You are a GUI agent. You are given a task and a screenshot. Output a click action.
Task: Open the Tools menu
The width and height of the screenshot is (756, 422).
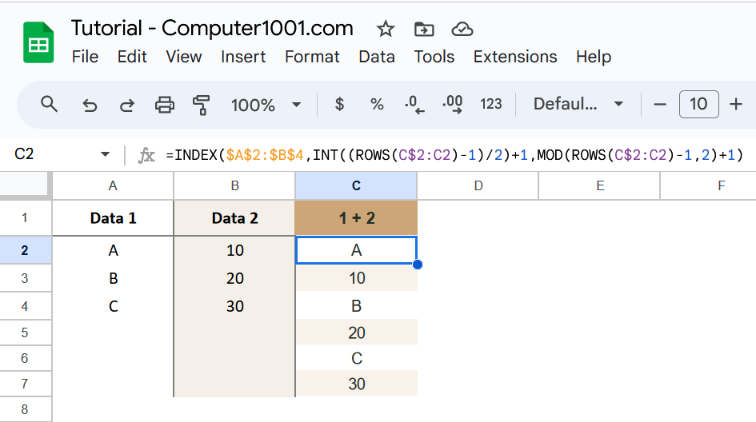tap(434, 57)
